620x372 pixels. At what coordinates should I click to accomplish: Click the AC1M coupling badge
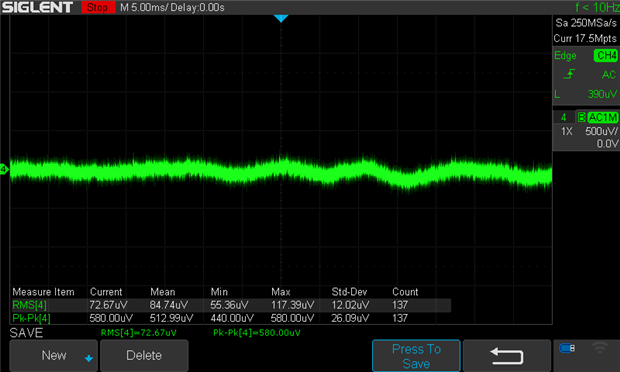[603, 117]
